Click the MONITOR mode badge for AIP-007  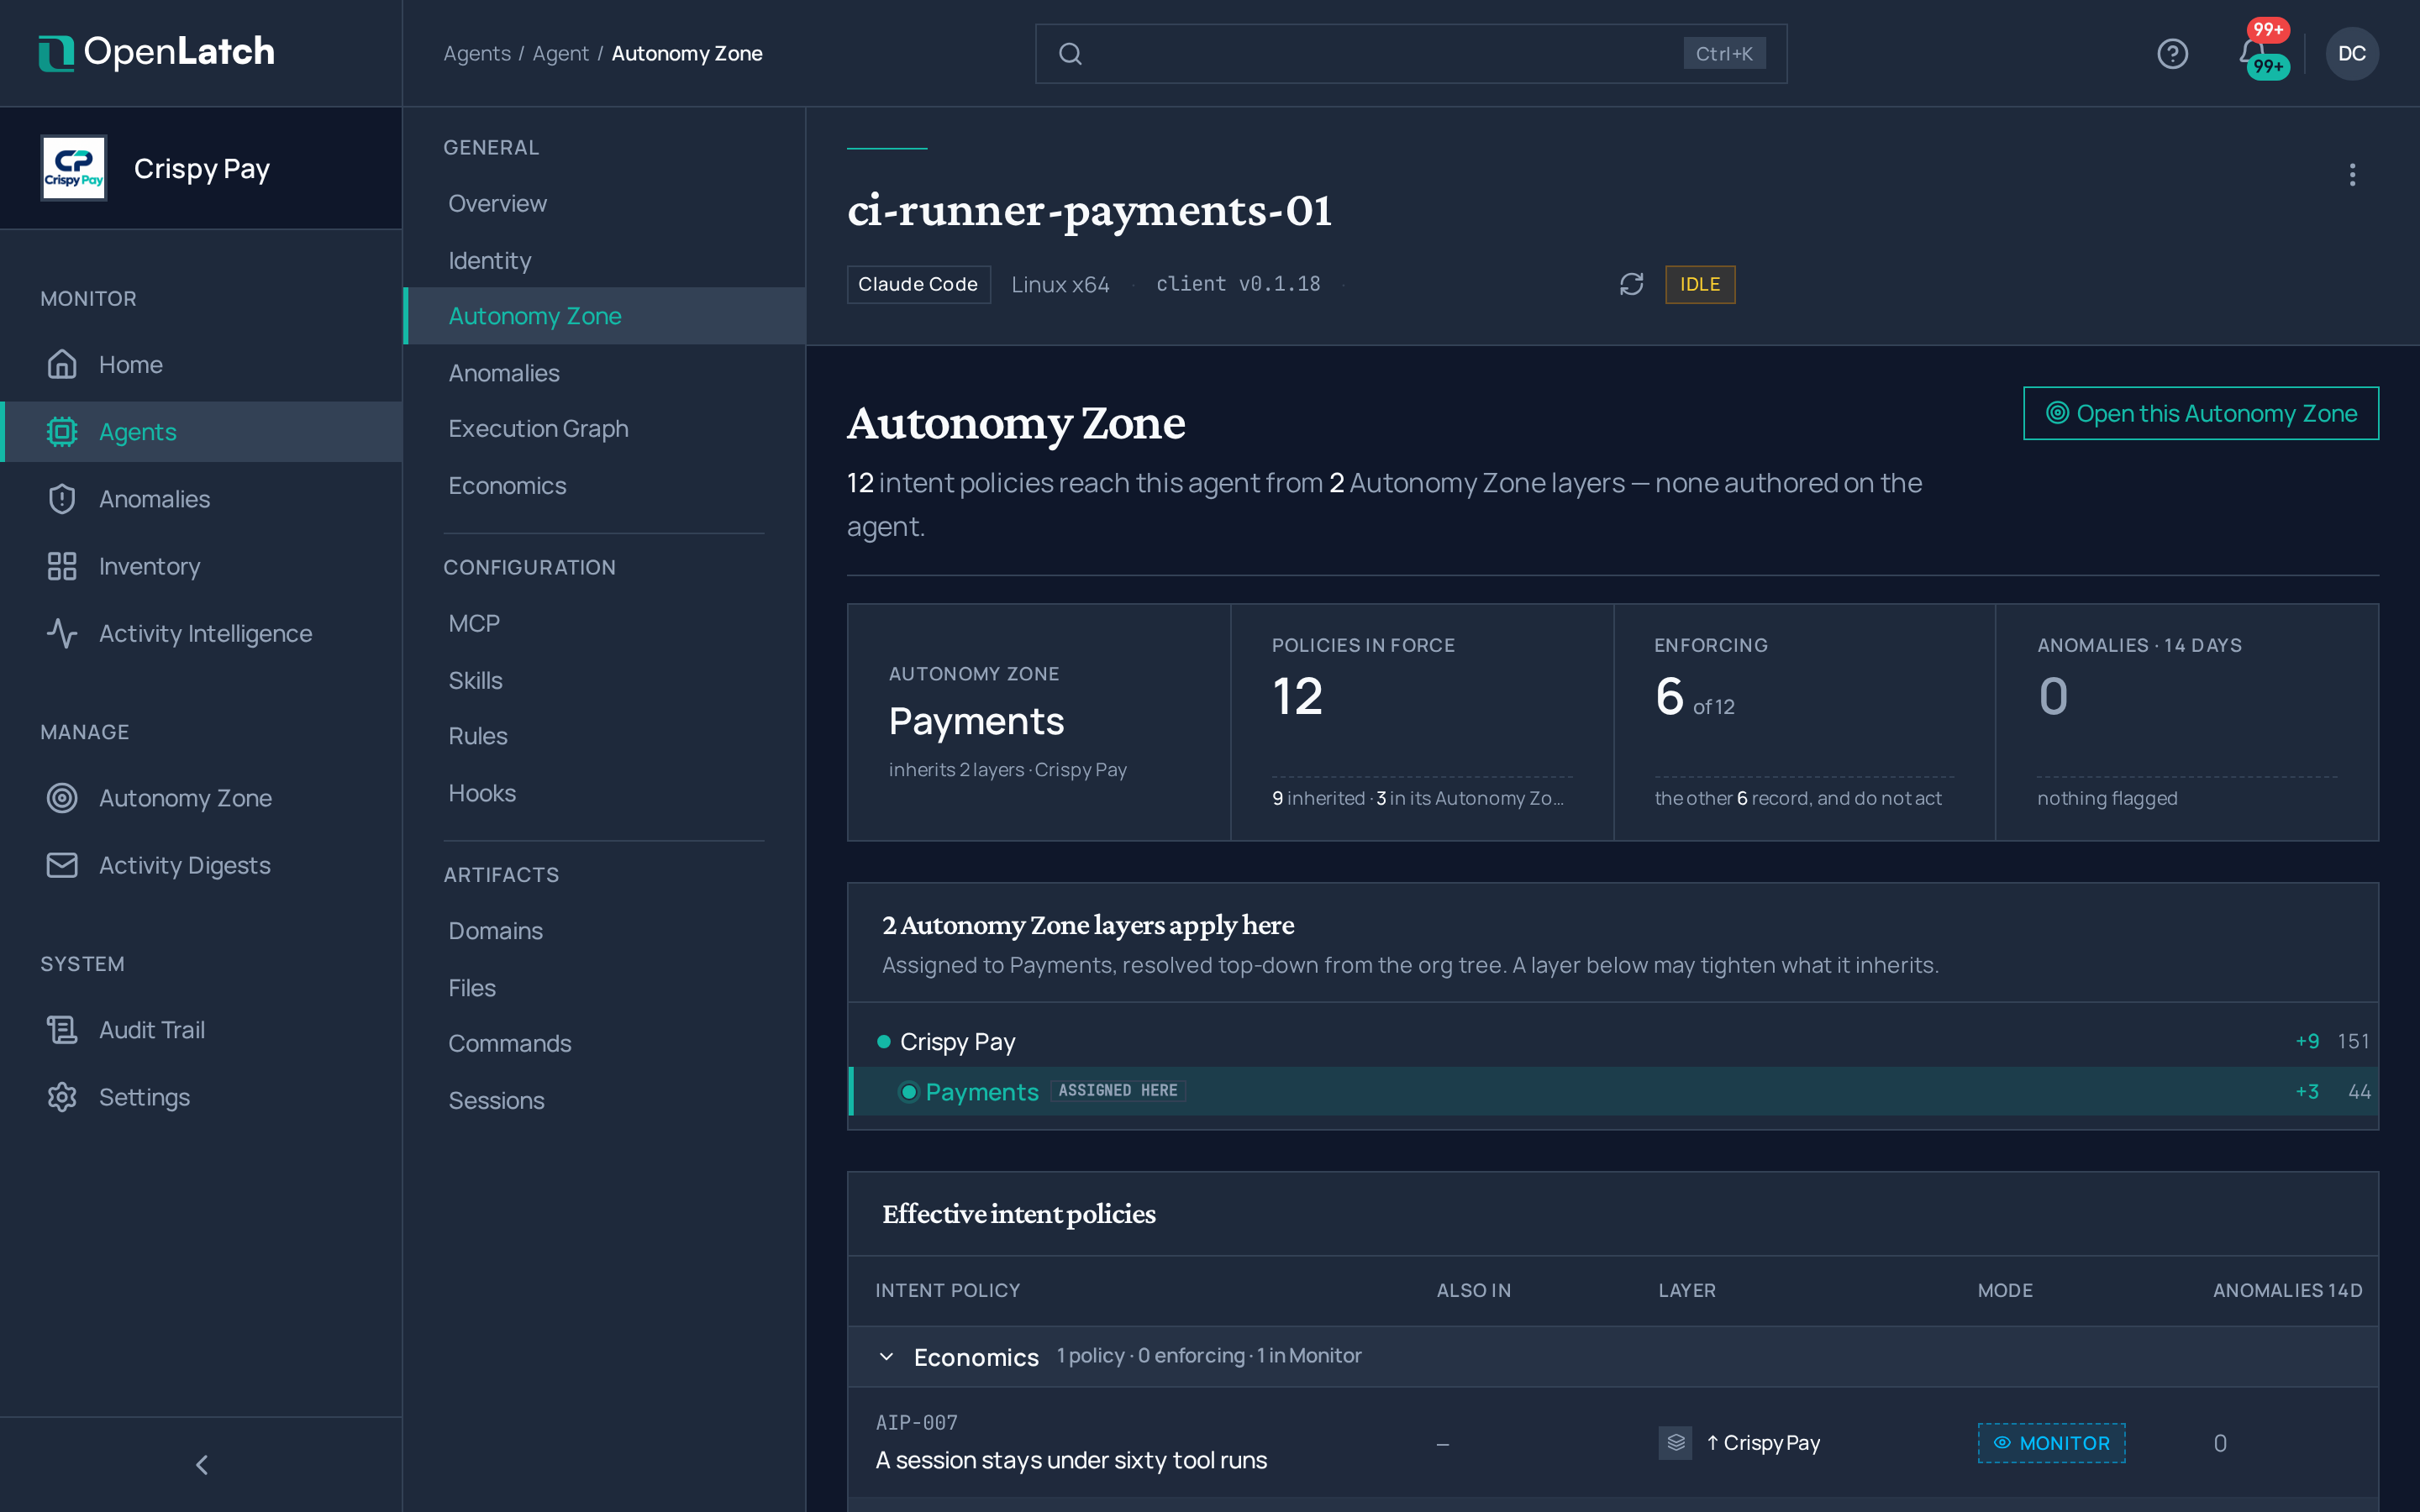[x=2051, y=1442]
